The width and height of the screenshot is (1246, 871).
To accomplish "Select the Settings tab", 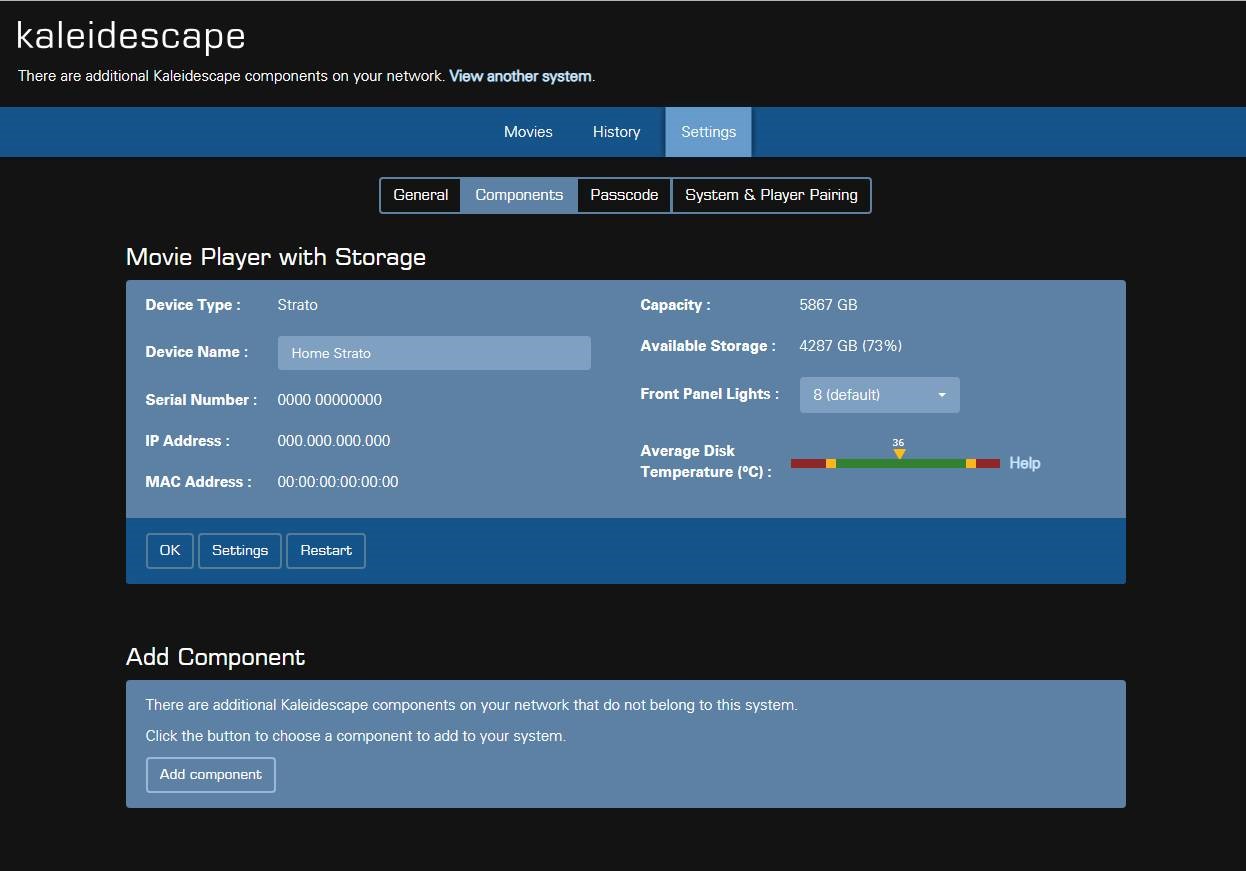I will click(x=708, y=132).
